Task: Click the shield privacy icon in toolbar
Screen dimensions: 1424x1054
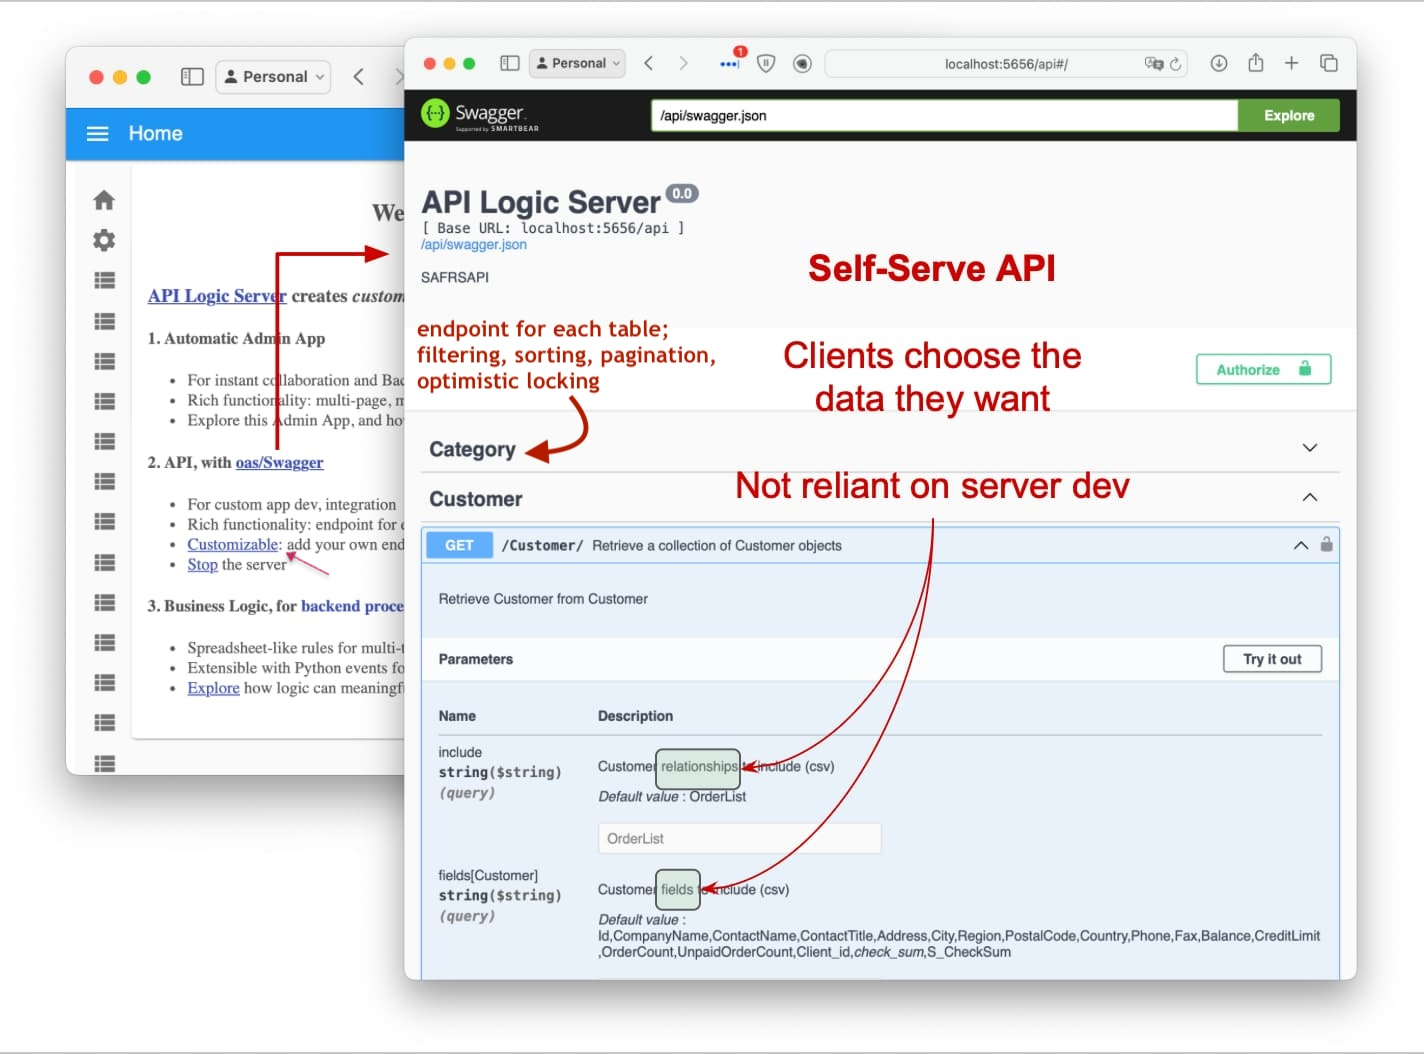Action: [x=766, y=63]
